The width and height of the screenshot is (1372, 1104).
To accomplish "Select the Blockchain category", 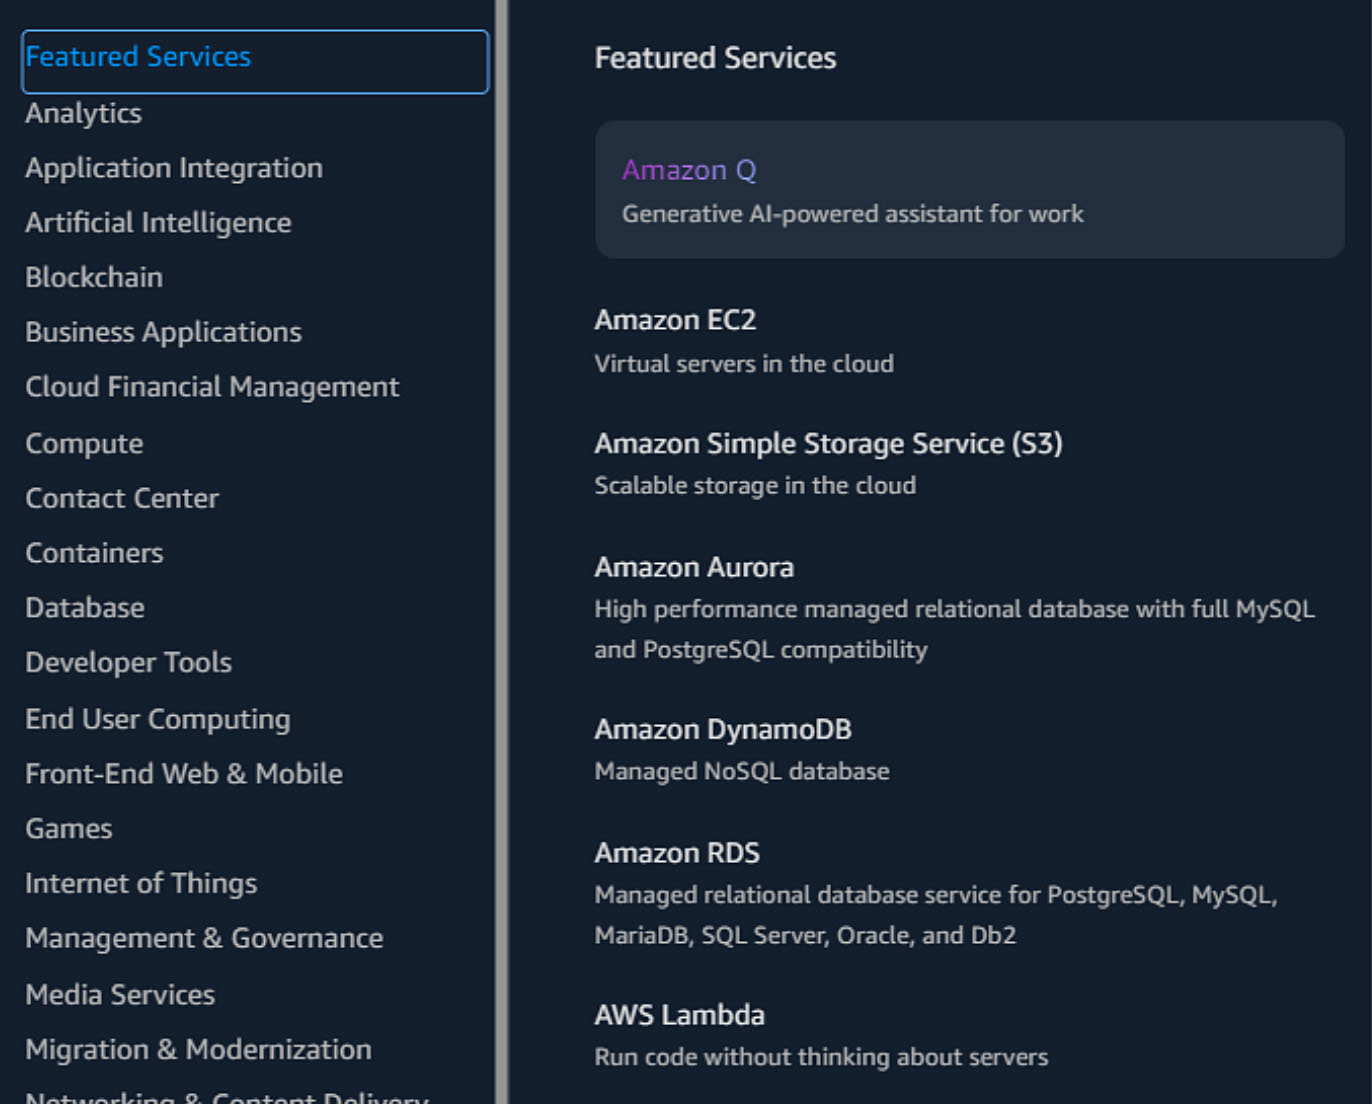I will click(95, 277).
